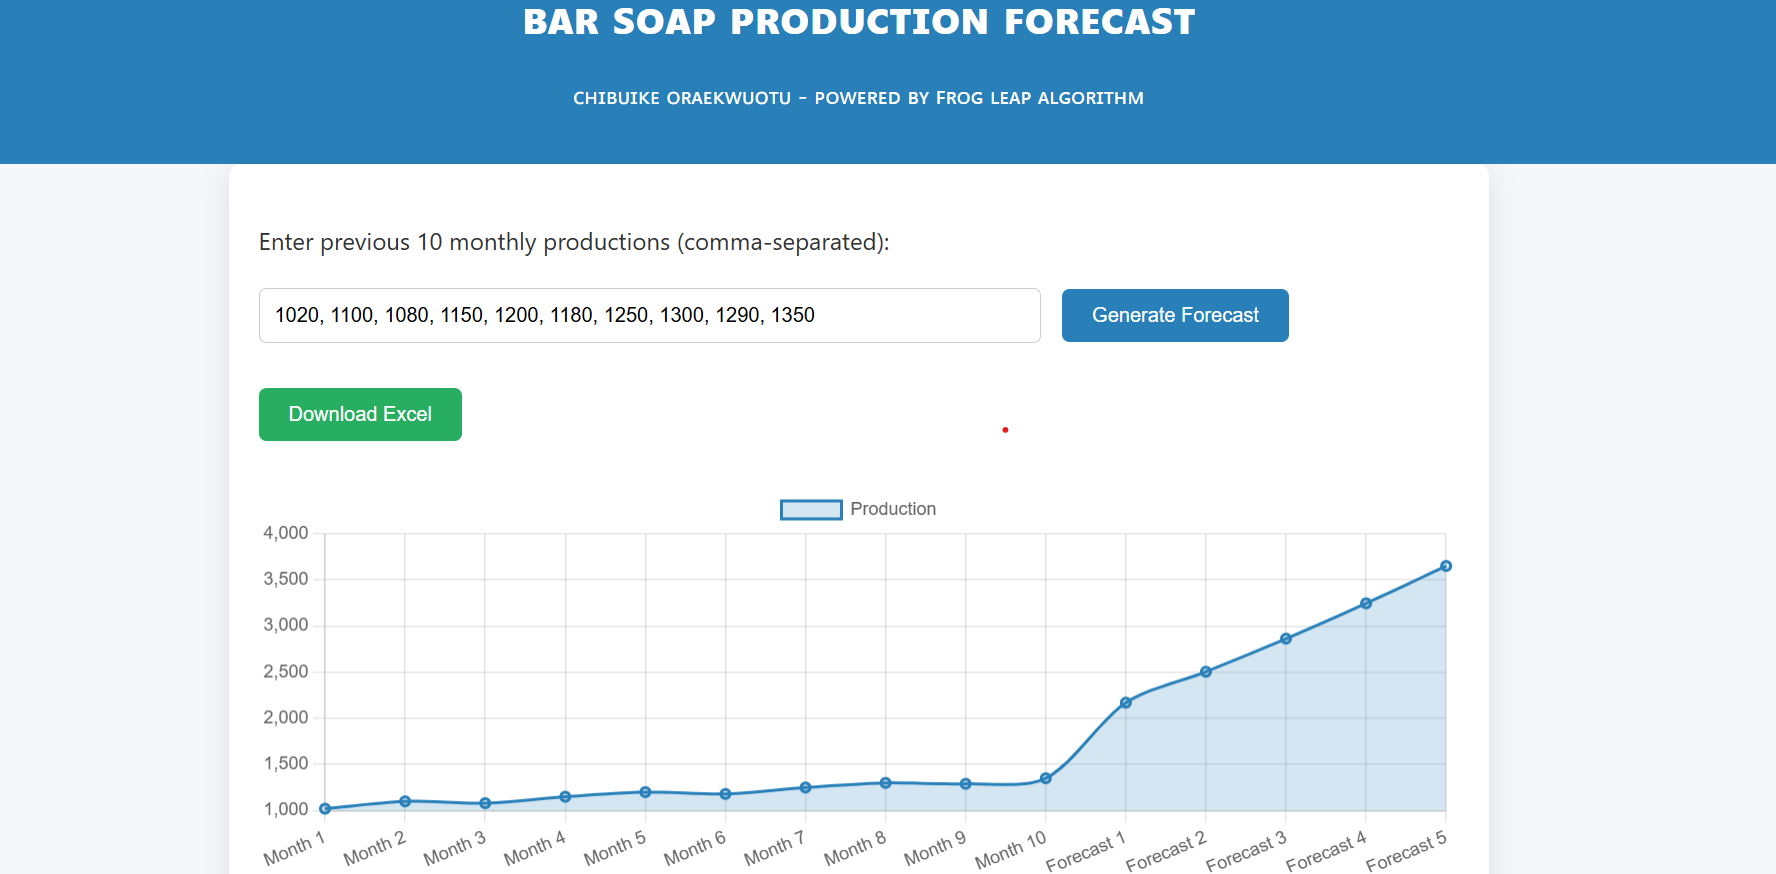Pick the Forecast 3 data point
Screen dimensions: 1776x874
pos(1286,639)
